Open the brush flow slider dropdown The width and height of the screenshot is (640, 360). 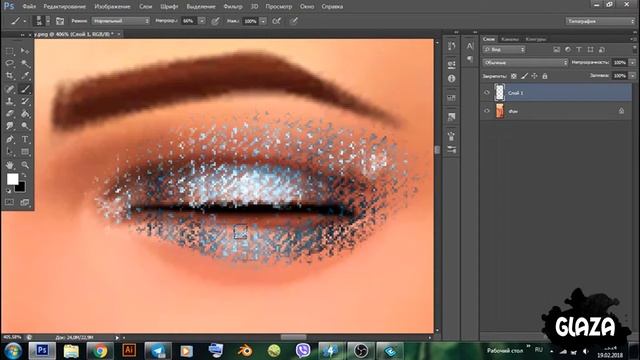[x=263, y=21]
